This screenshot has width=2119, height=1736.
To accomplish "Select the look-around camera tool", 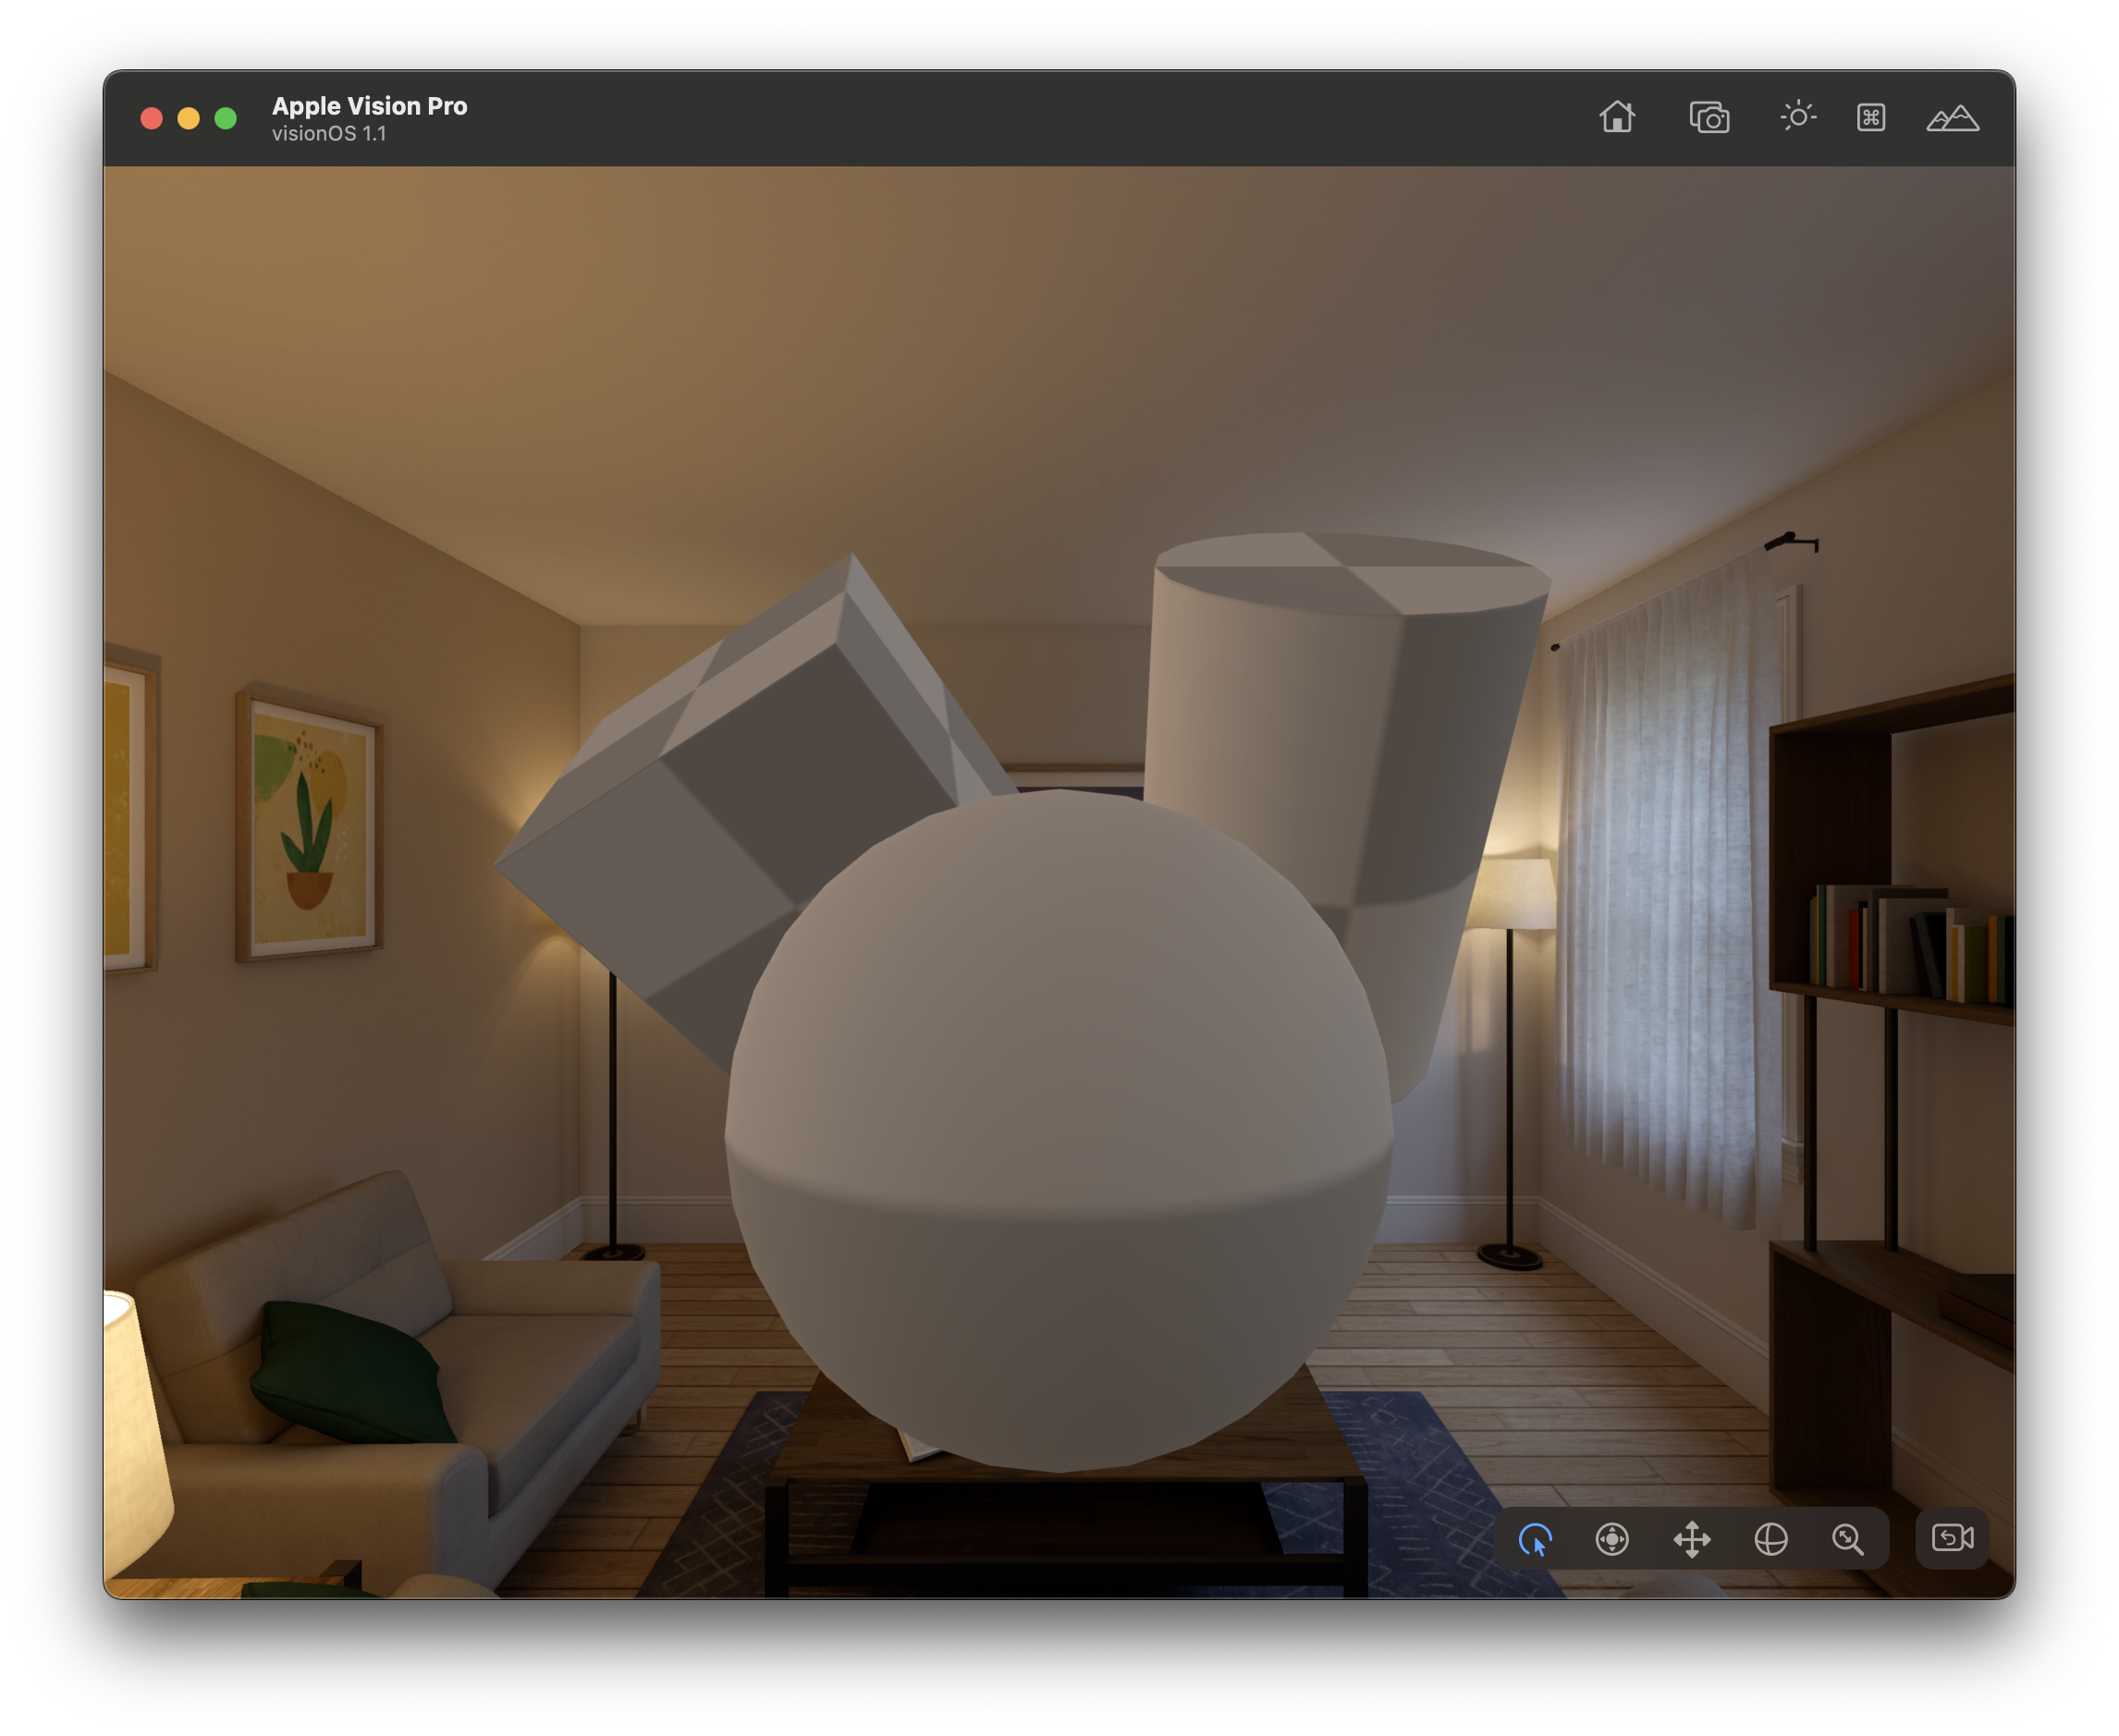I will pyautogui.click(x=1612, y=1539).
